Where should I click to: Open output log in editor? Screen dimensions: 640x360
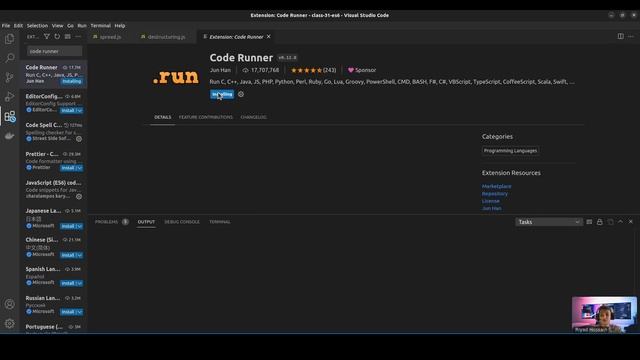[x=610, y=222]
